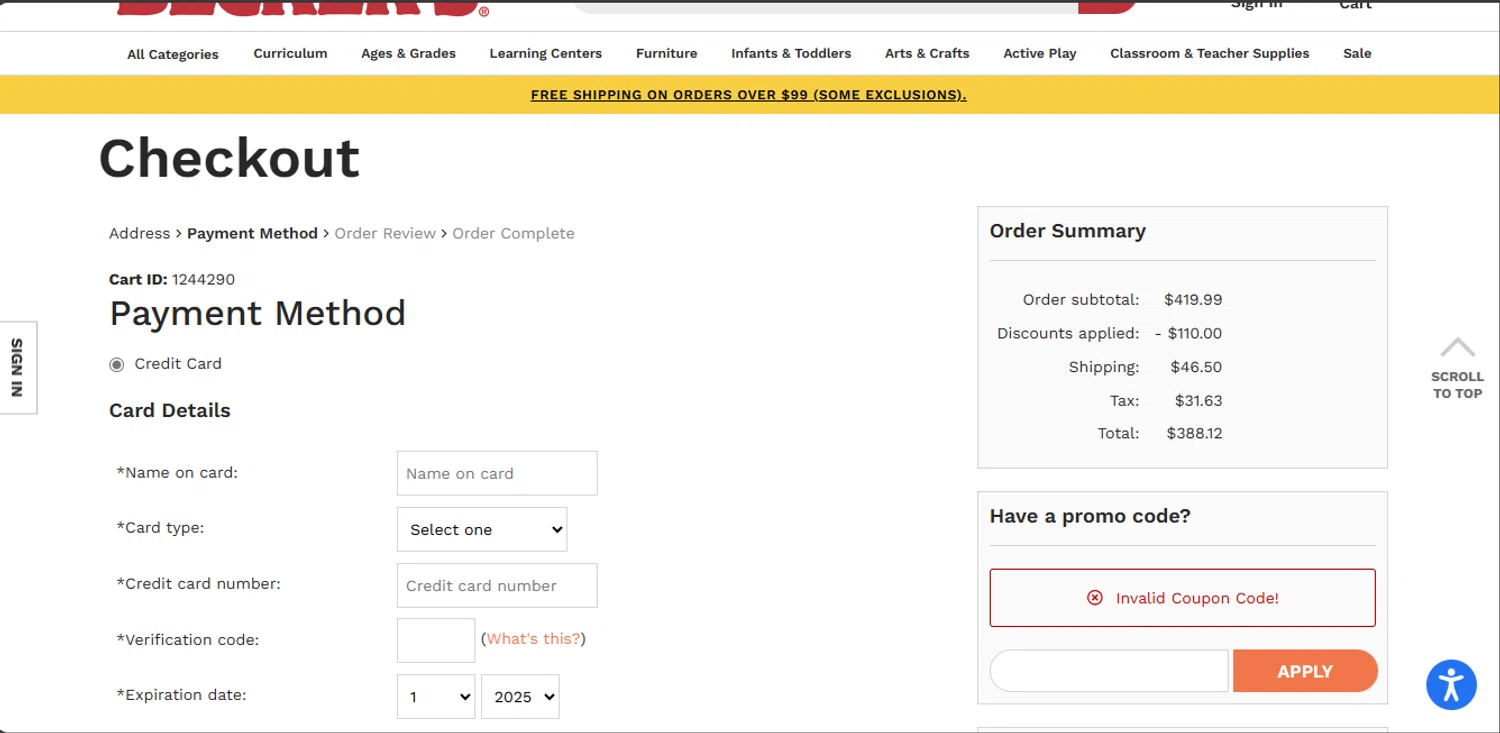The width and height of the screenshot is (1500, 733).
Task: Click the Payment Method breadcrumb step
Action: (252, 233)
